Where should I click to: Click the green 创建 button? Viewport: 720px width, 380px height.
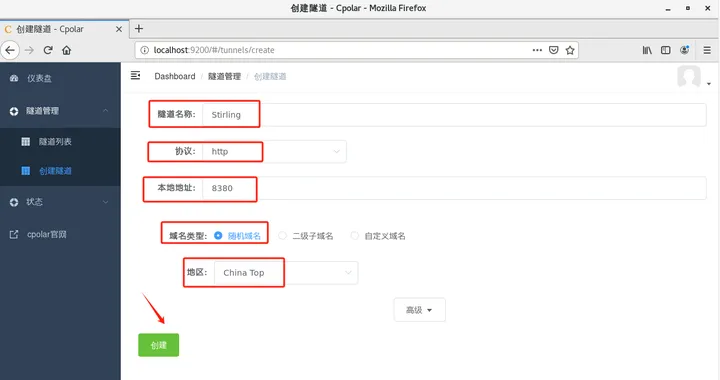[x=158, y=345]
